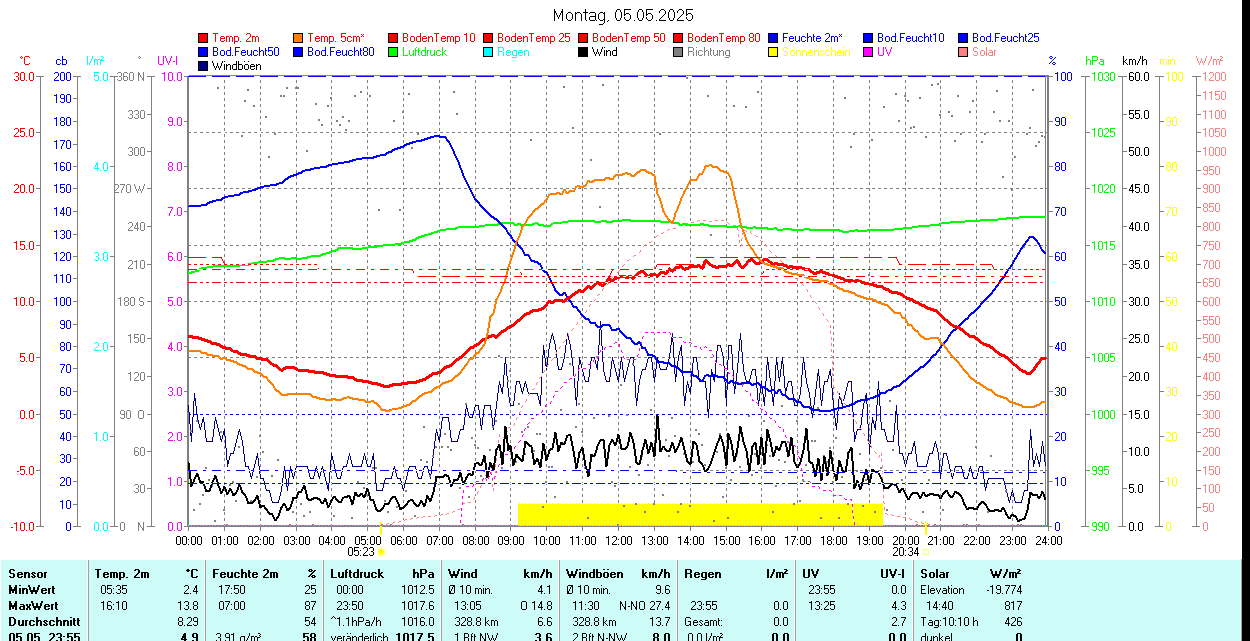
Task: Click the yellow Sonnenschein legend square
Action: [774, 52]
